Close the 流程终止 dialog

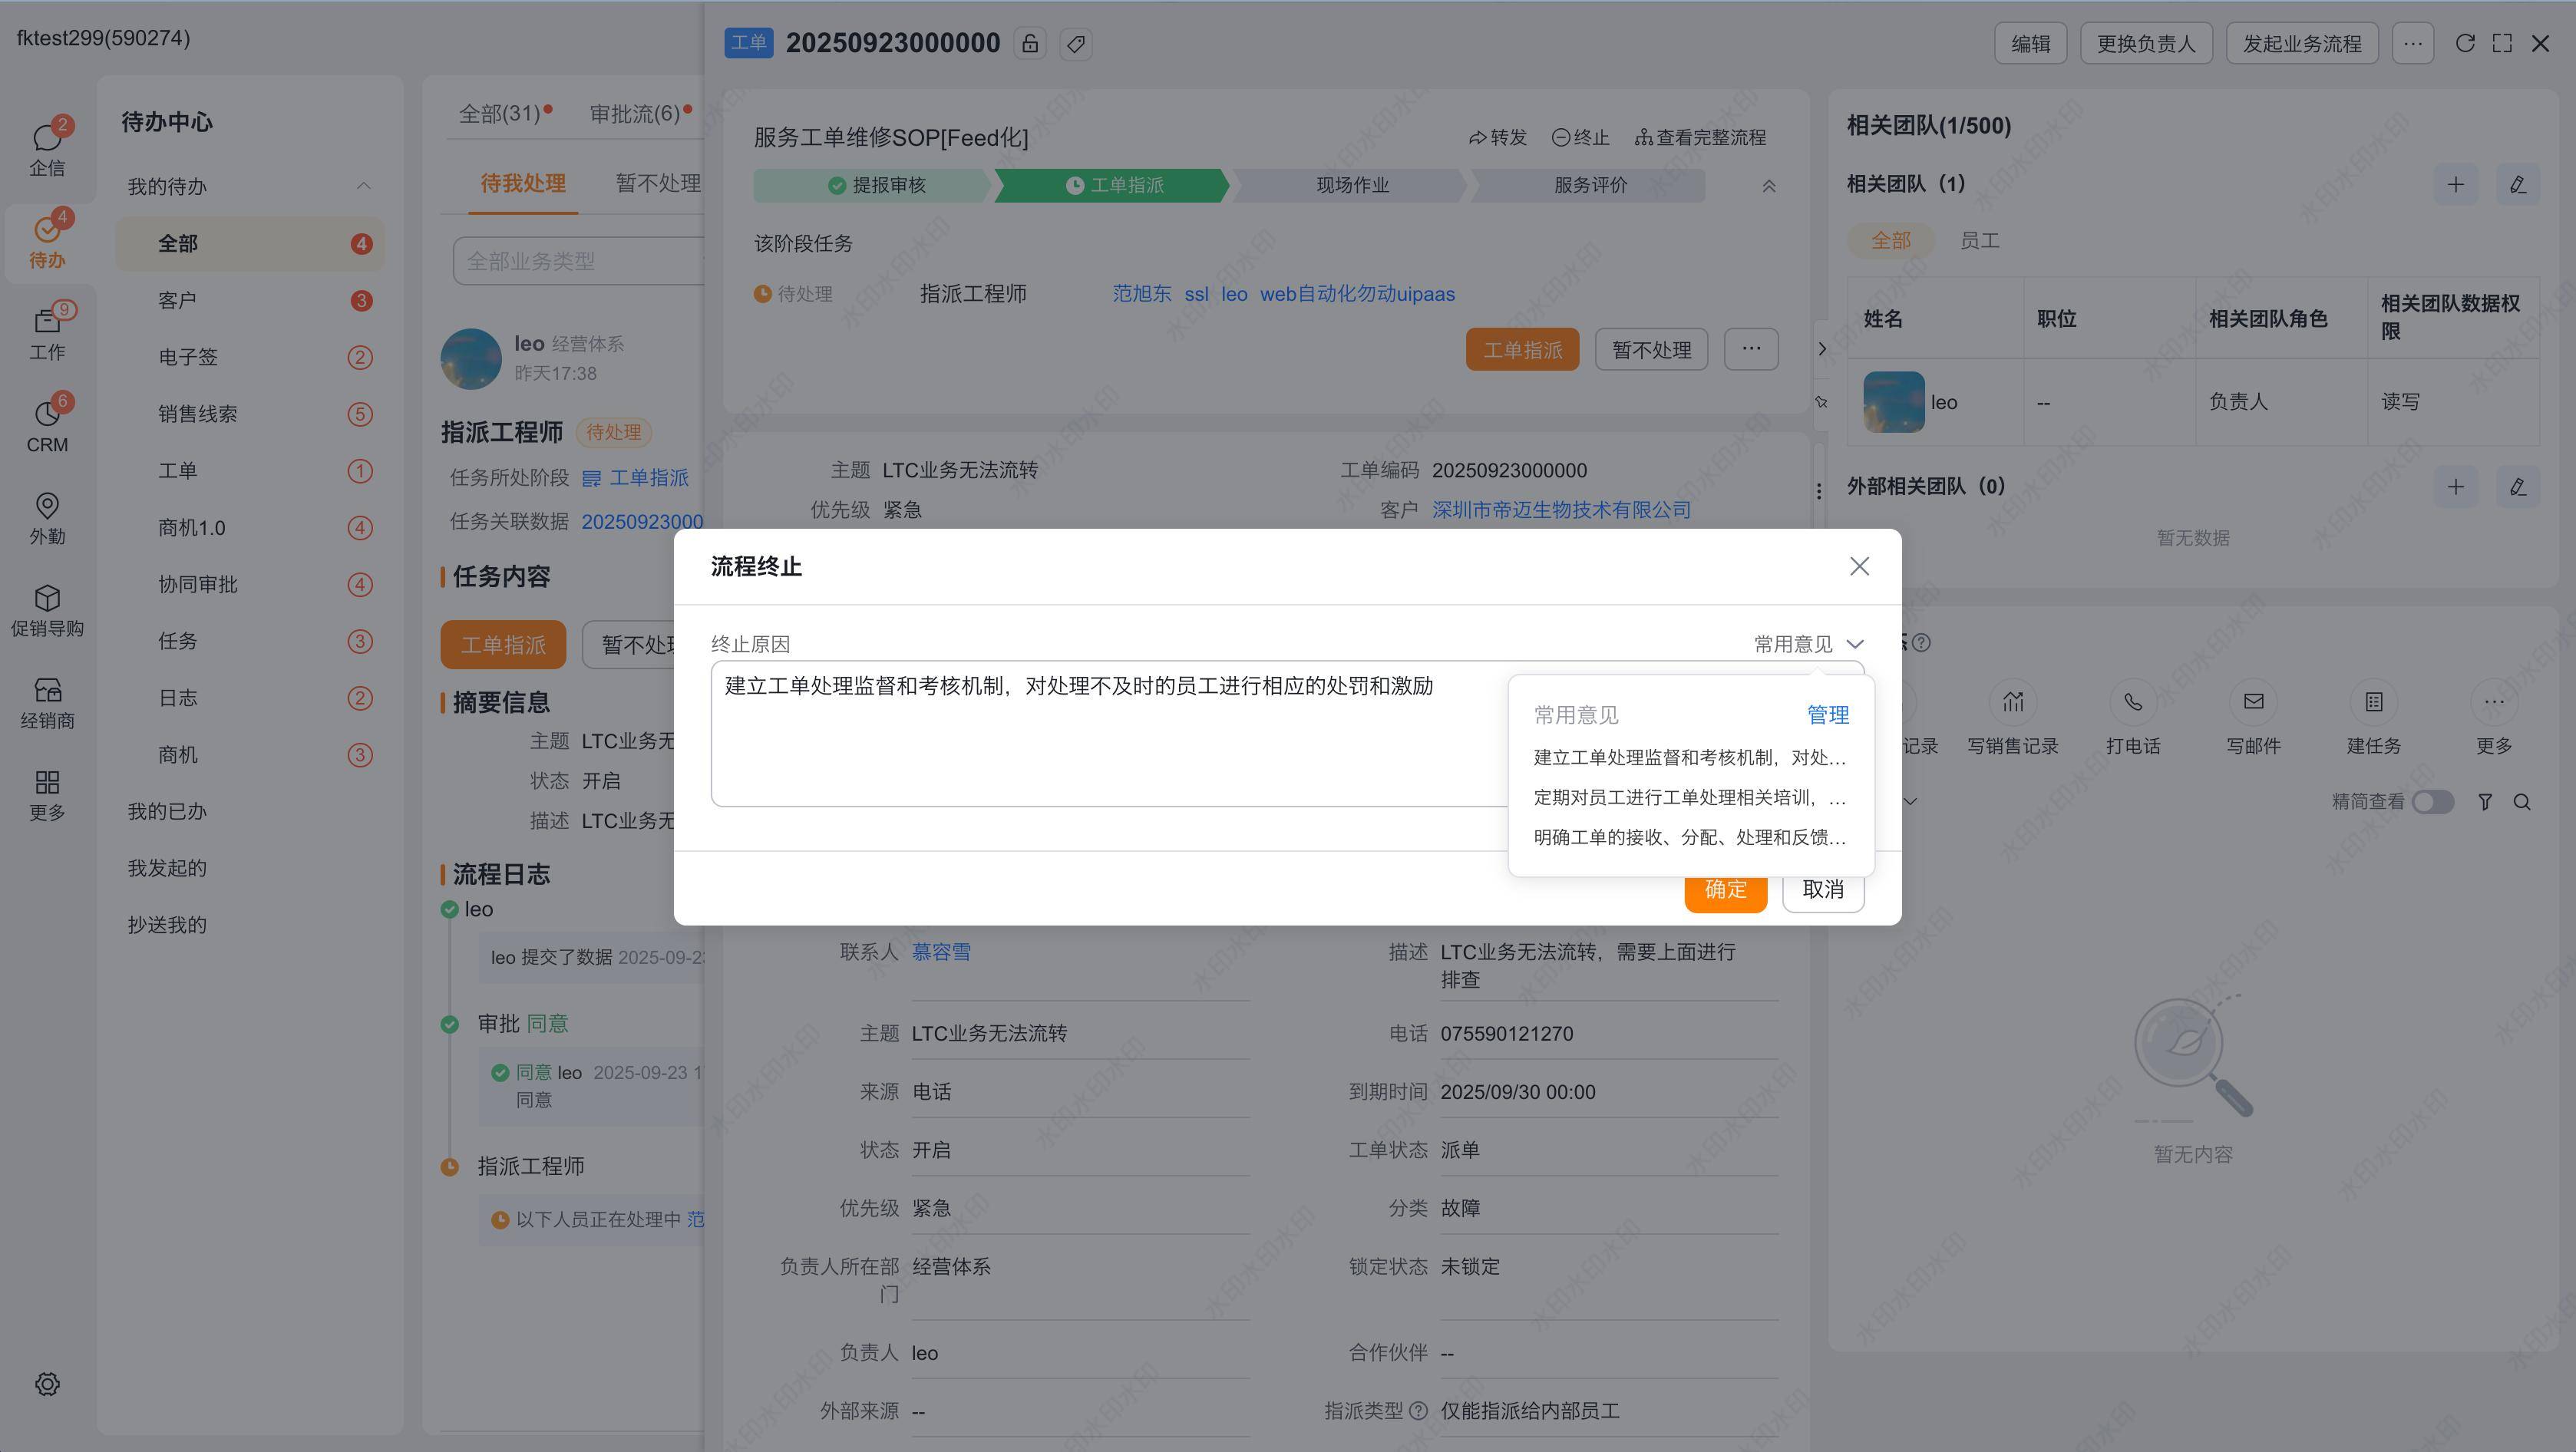[1859, 566]
